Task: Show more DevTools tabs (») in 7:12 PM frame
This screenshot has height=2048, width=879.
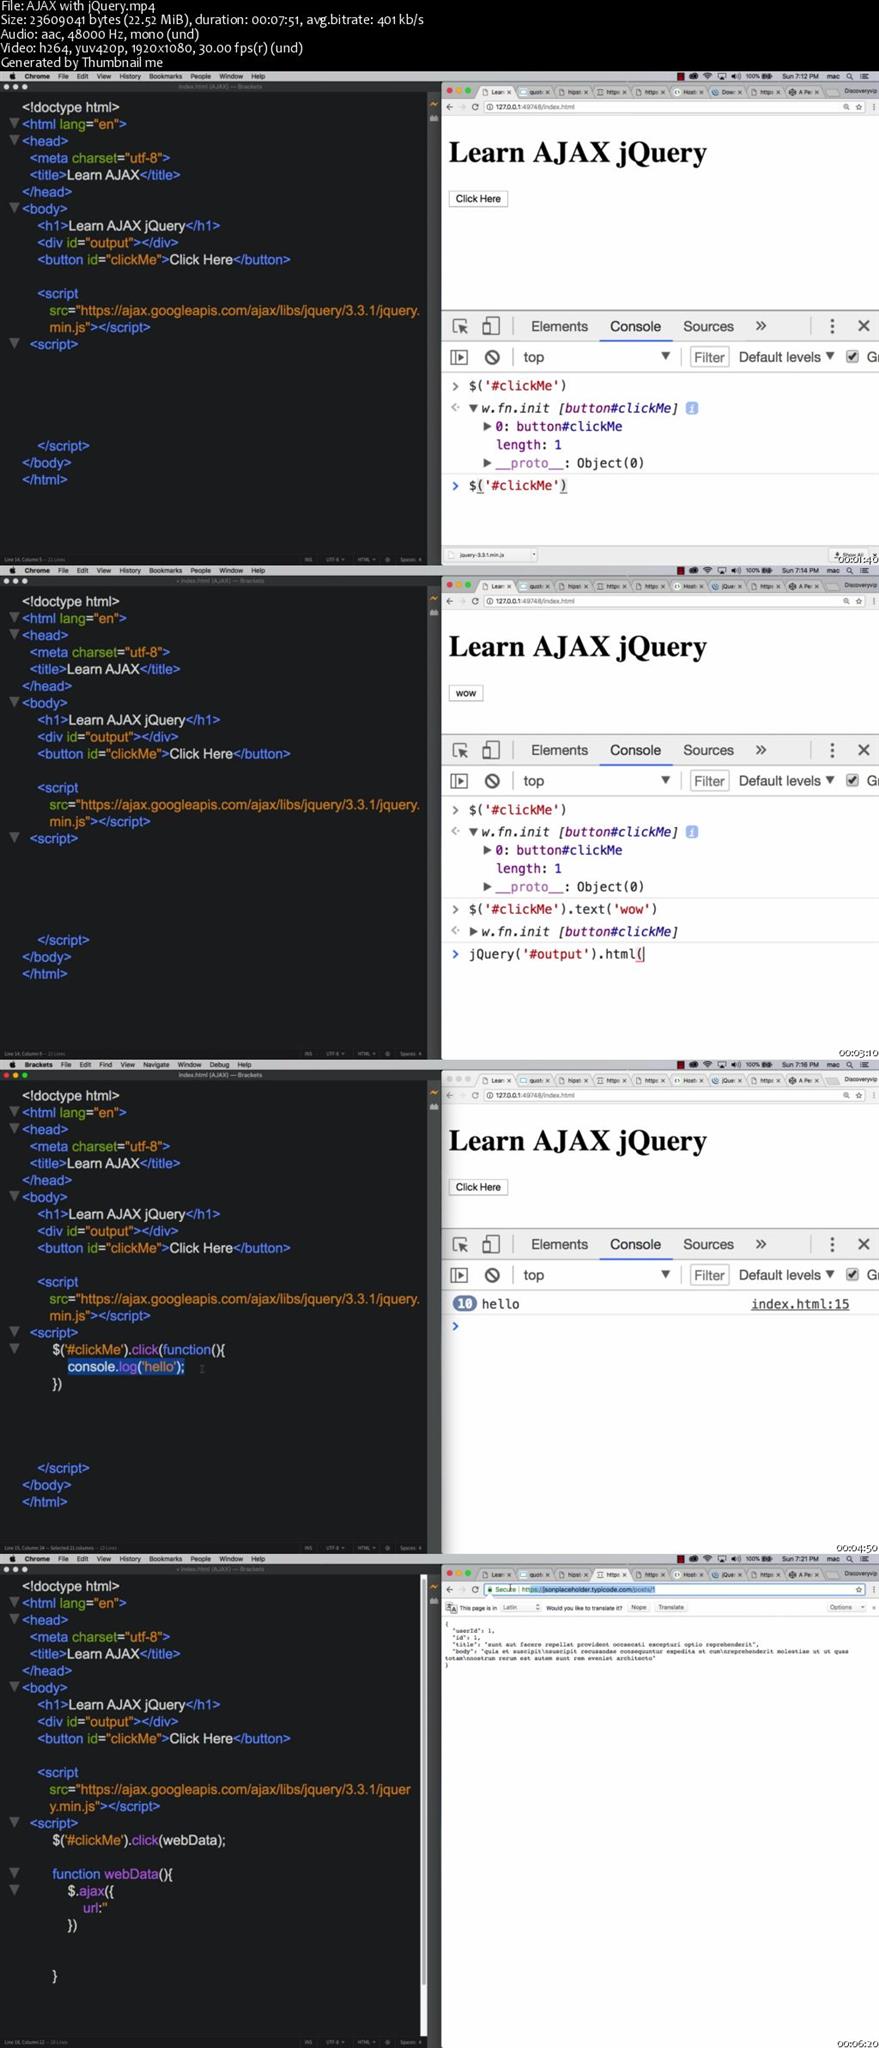Action: click(761, 326)
